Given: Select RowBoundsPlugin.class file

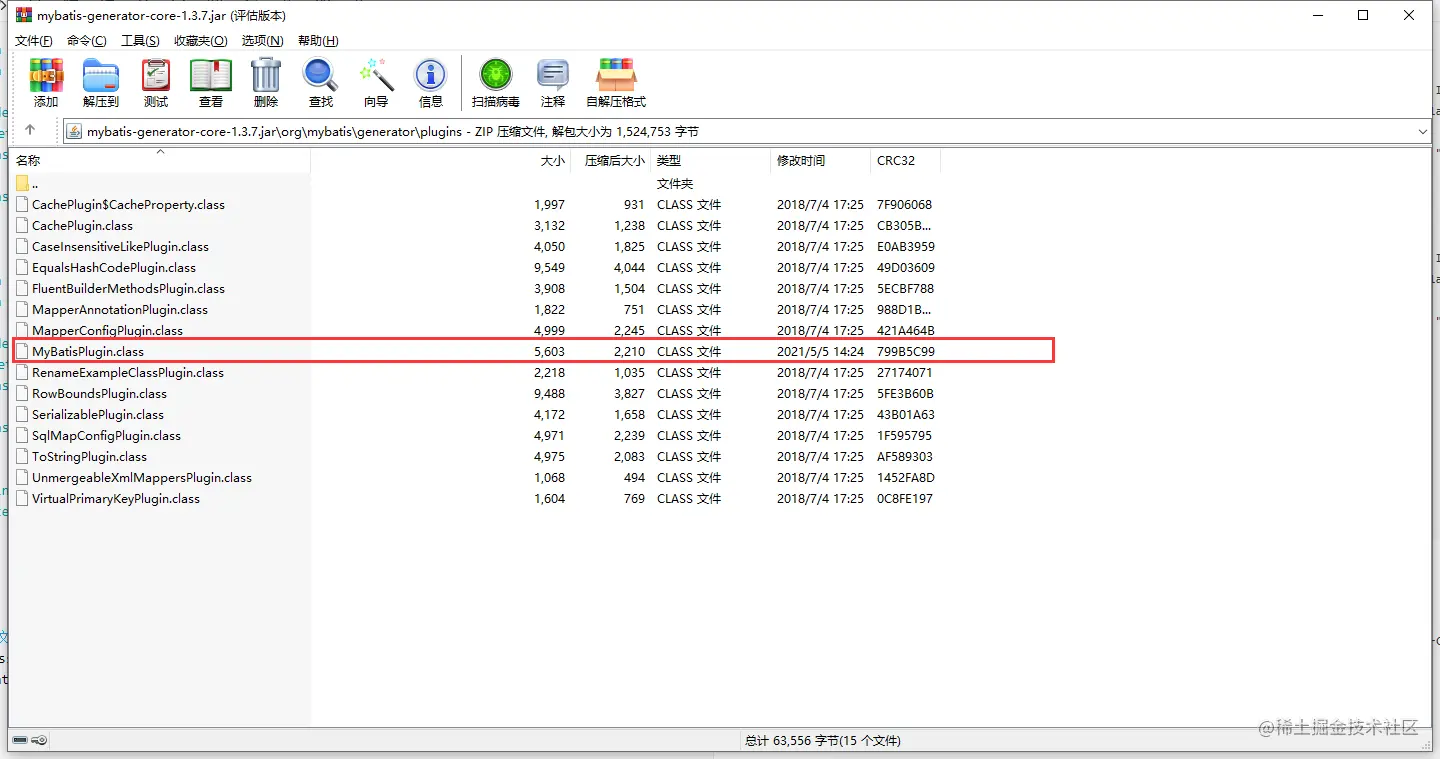Looking at the screenshot, I should coord(99,393).
